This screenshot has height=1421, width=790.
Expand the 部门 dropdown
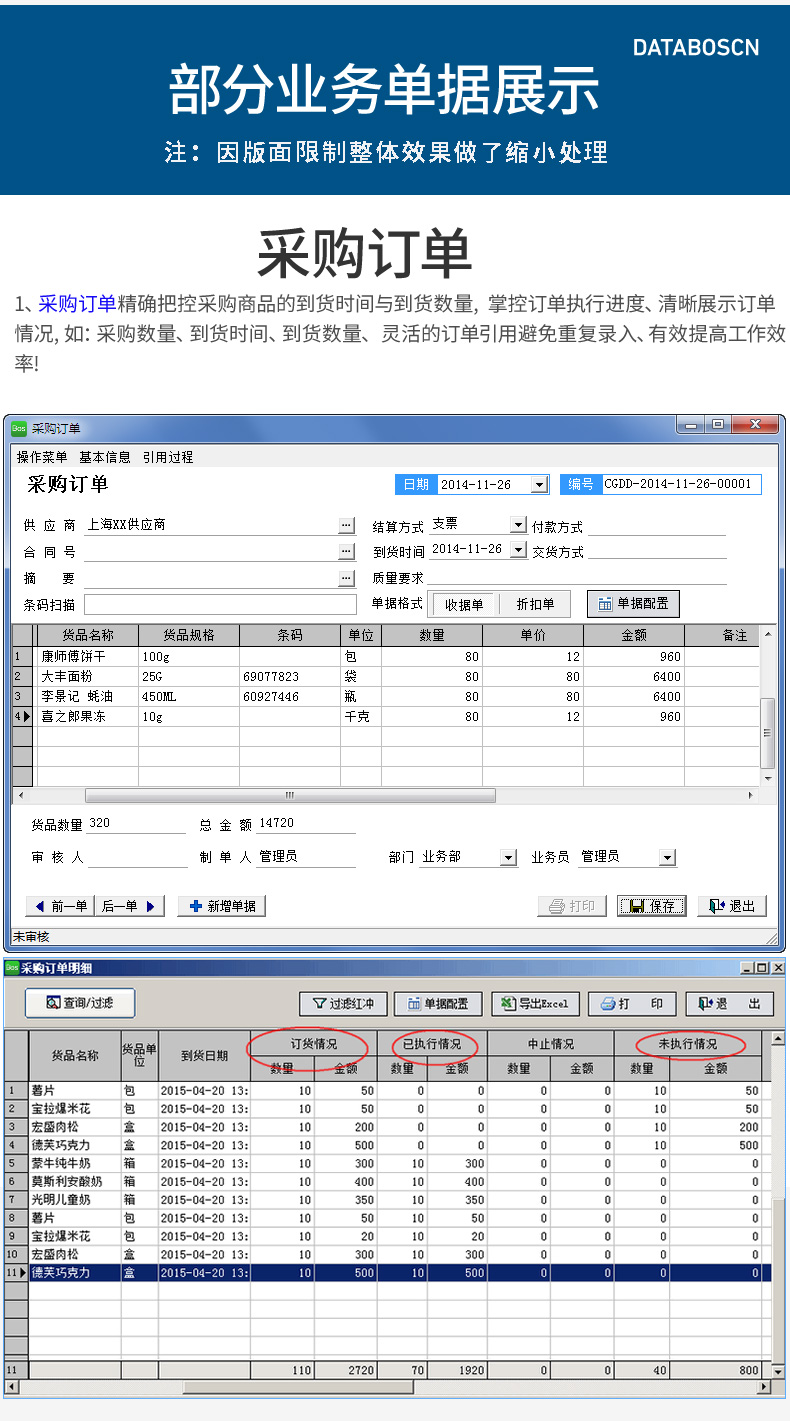click(508, 858)
